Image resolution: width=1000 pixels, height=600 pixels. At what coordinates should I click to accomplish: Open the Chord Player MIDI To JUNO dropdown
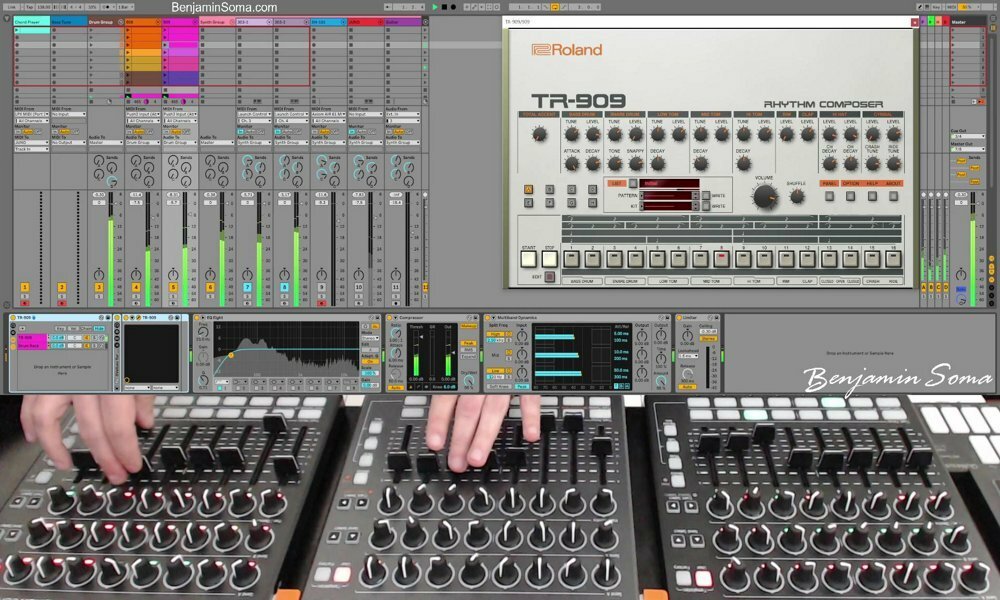coord(32,142)
